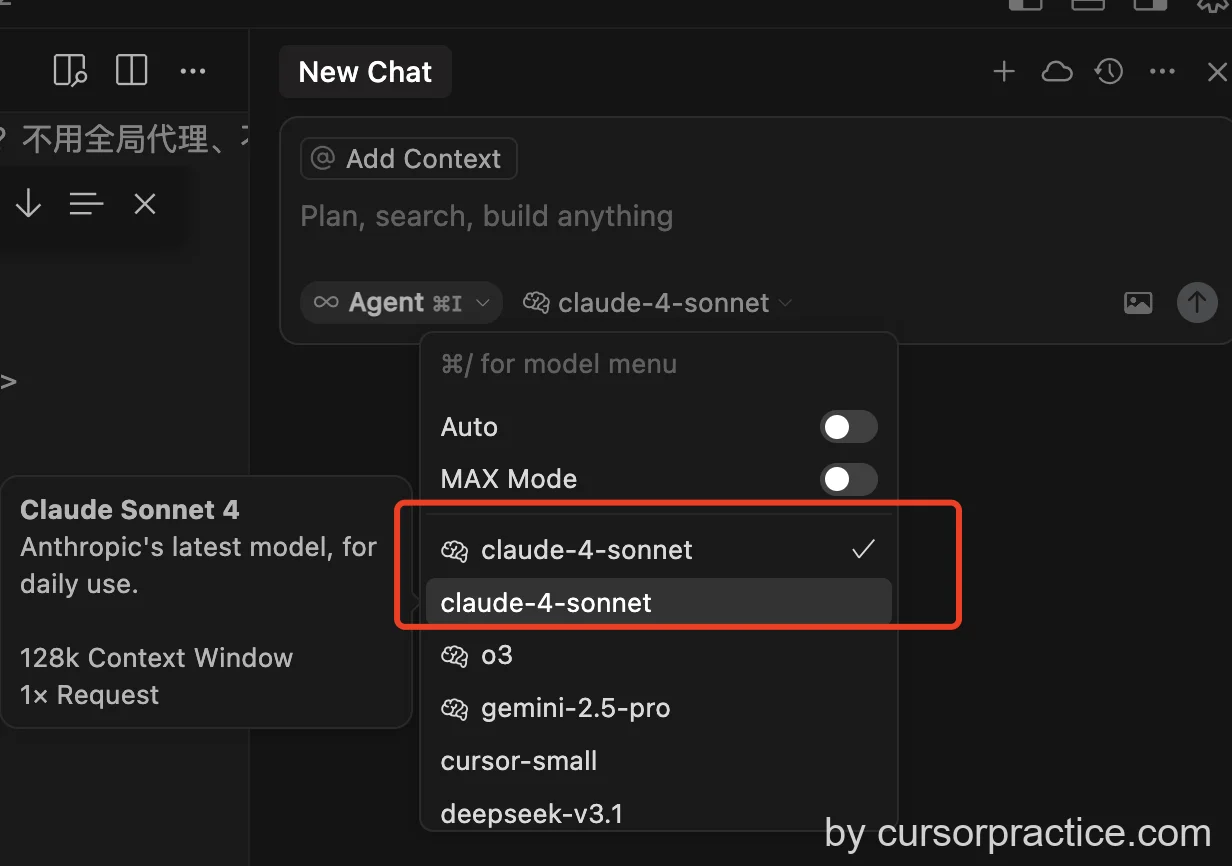The height and width of the screenshot is (866, 1232).
Task: Click the Add Context button
Action: click(408, 158)
